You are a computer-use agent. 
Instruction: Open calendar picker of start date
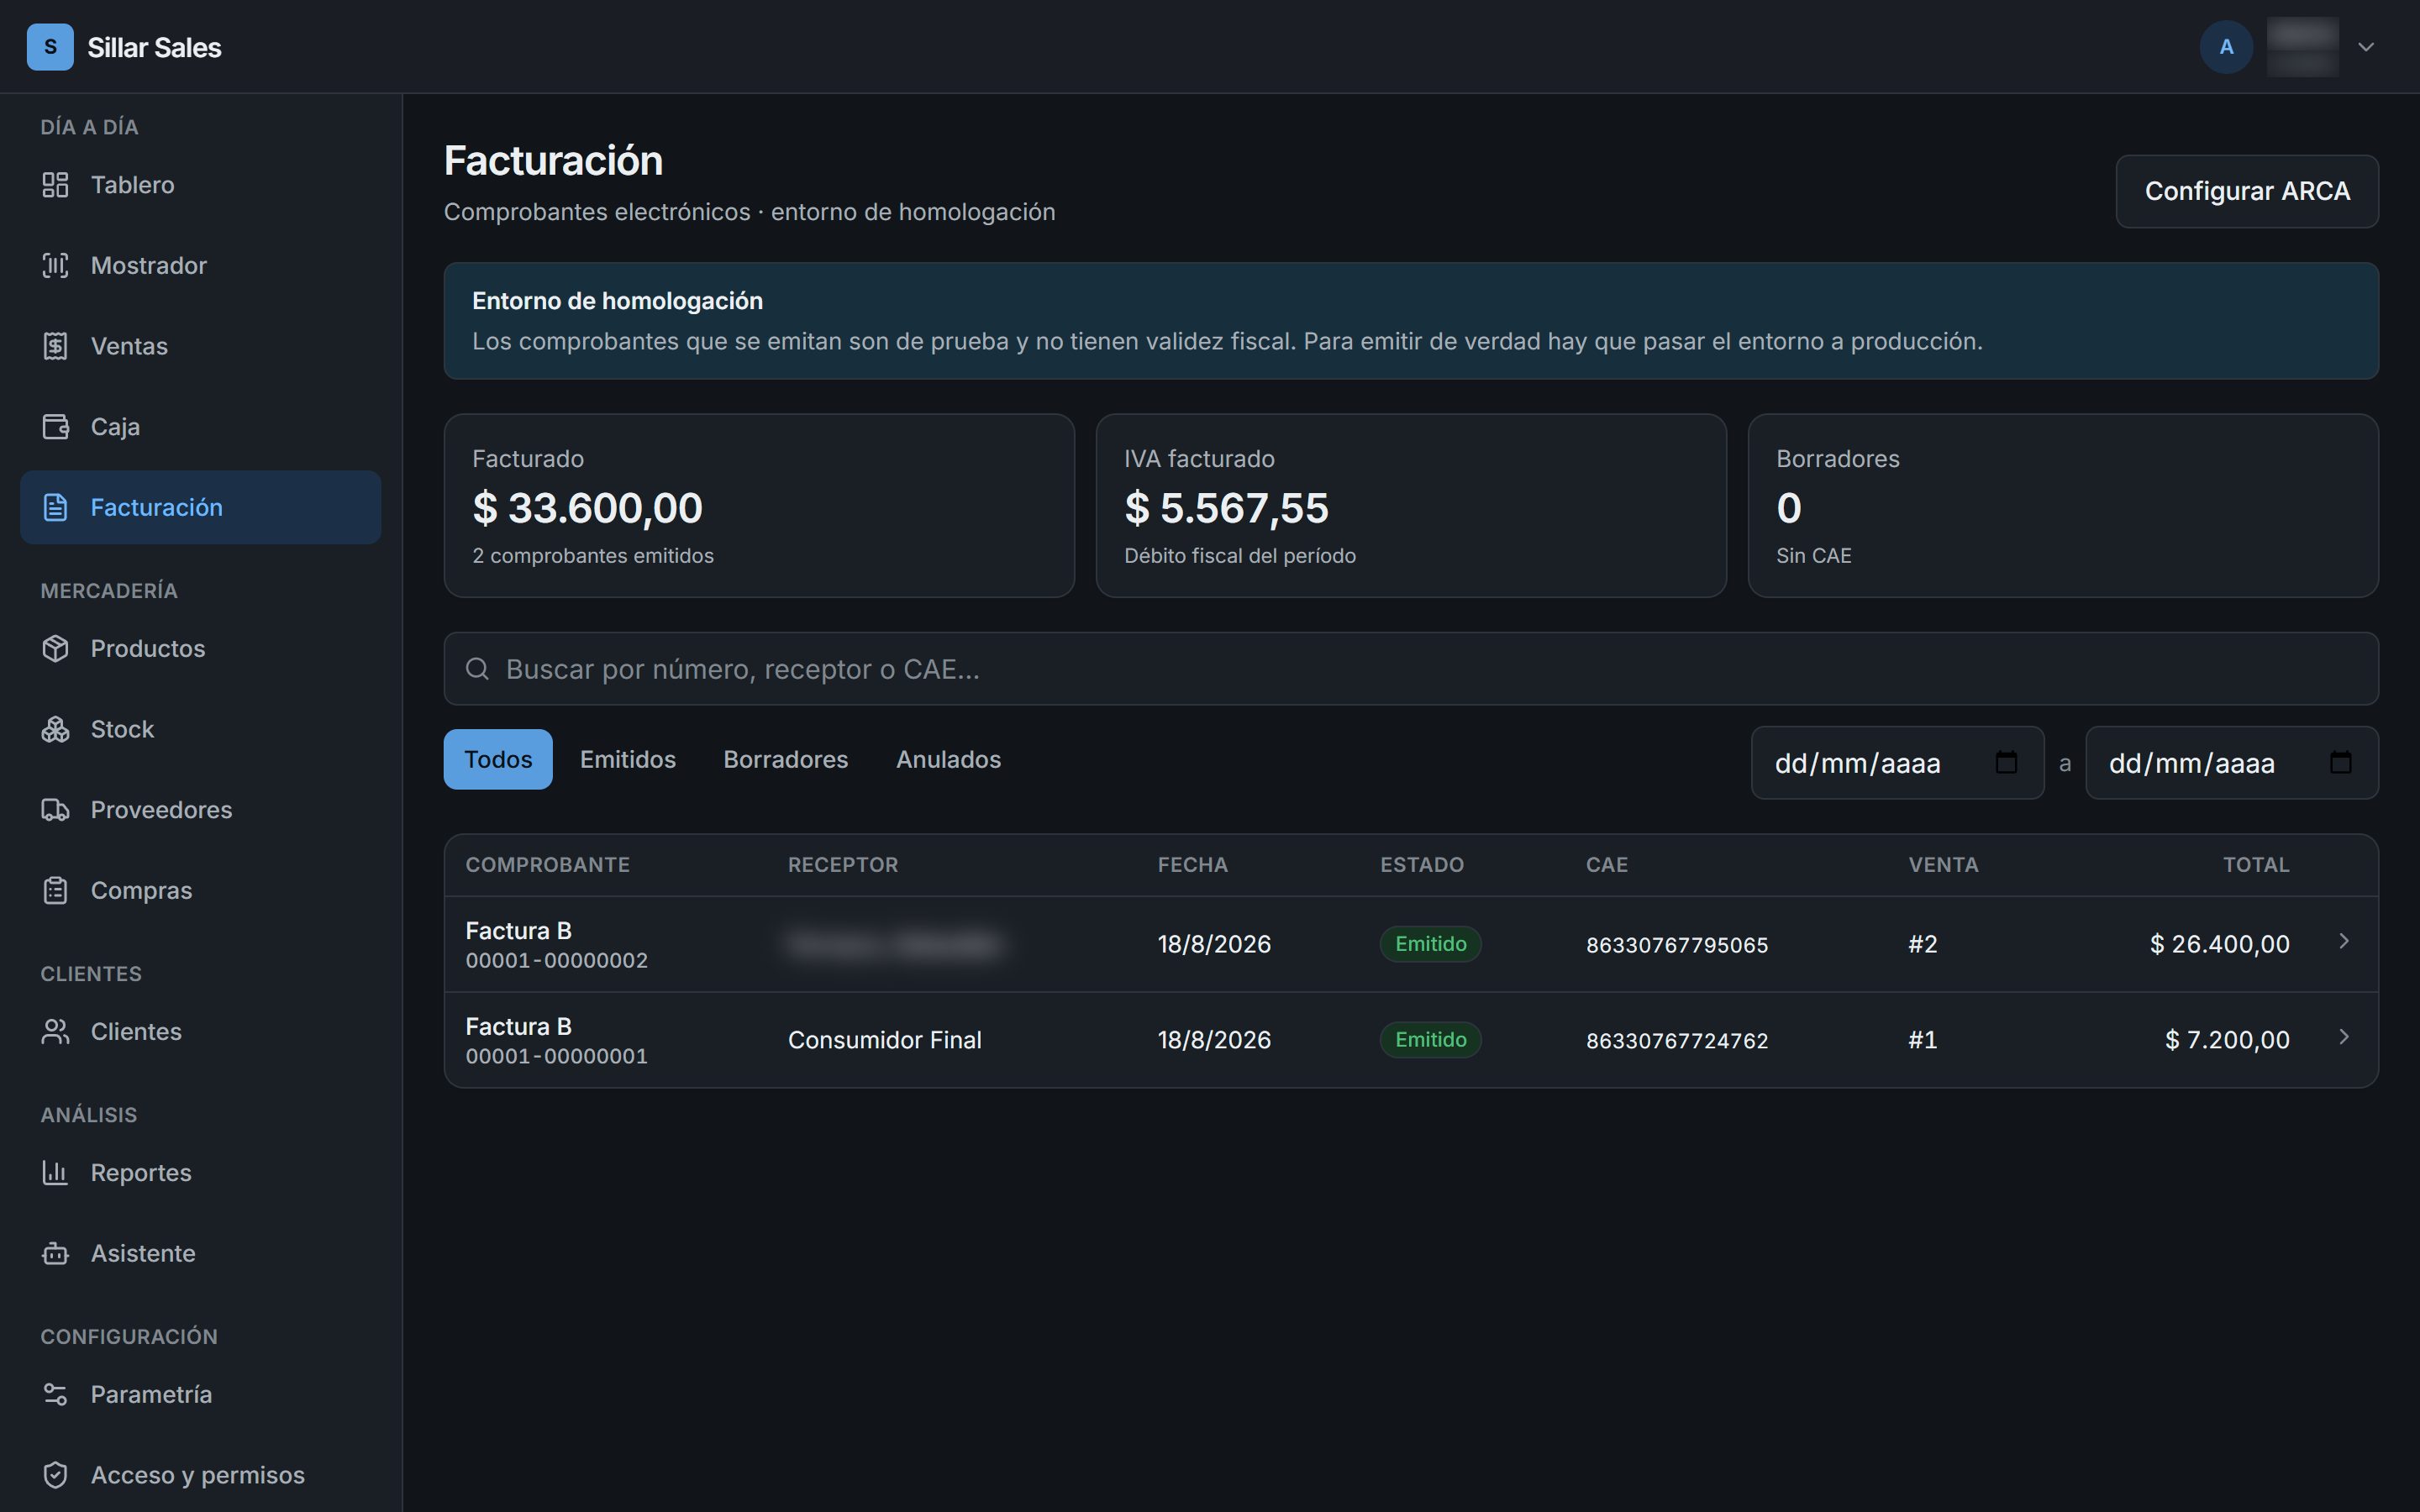coord(2006,762)
